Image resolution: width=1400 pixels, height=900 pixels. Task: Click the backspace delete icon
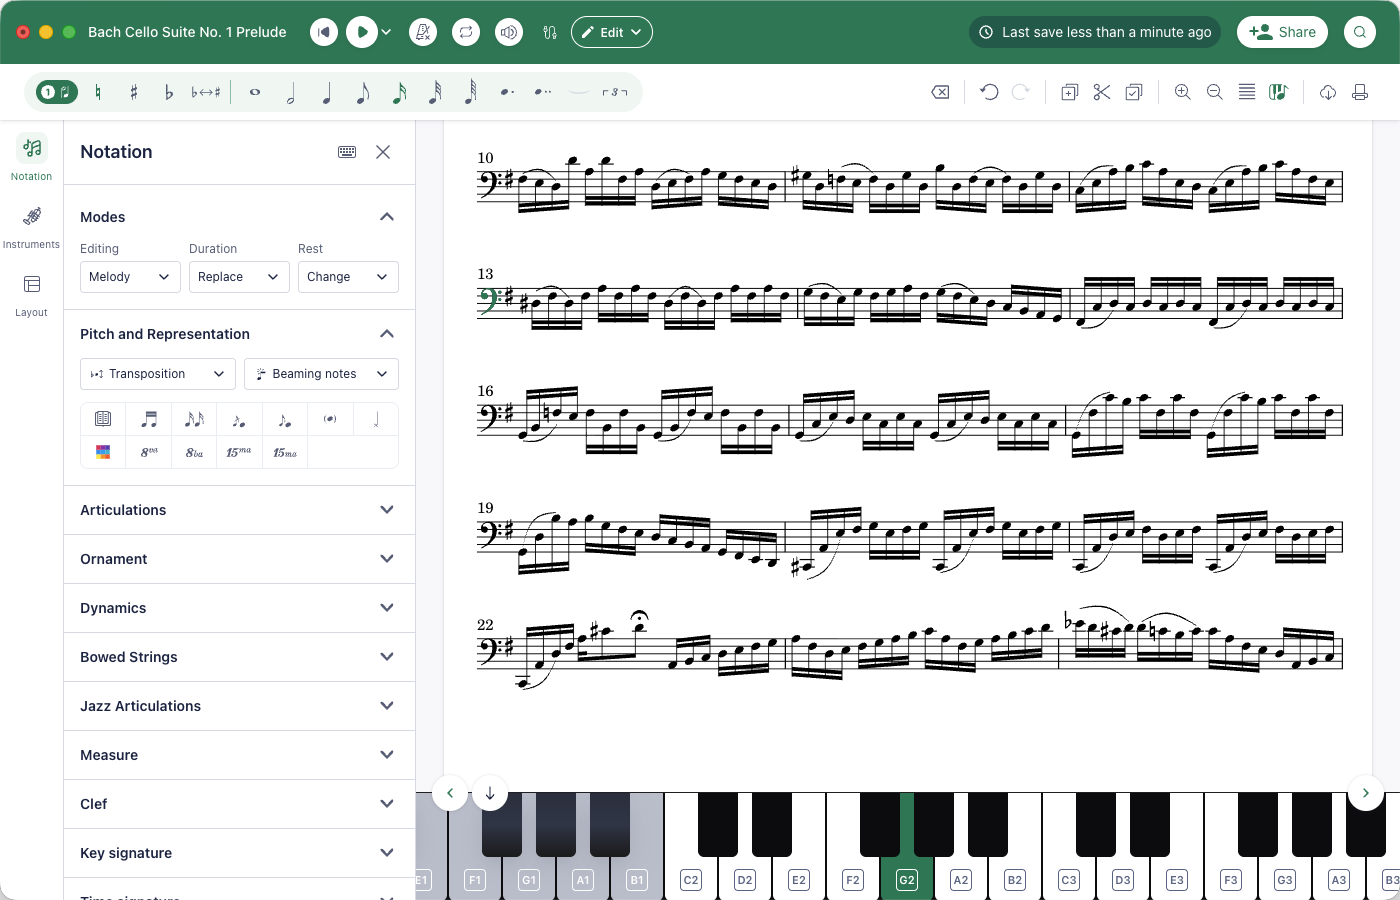940,92
